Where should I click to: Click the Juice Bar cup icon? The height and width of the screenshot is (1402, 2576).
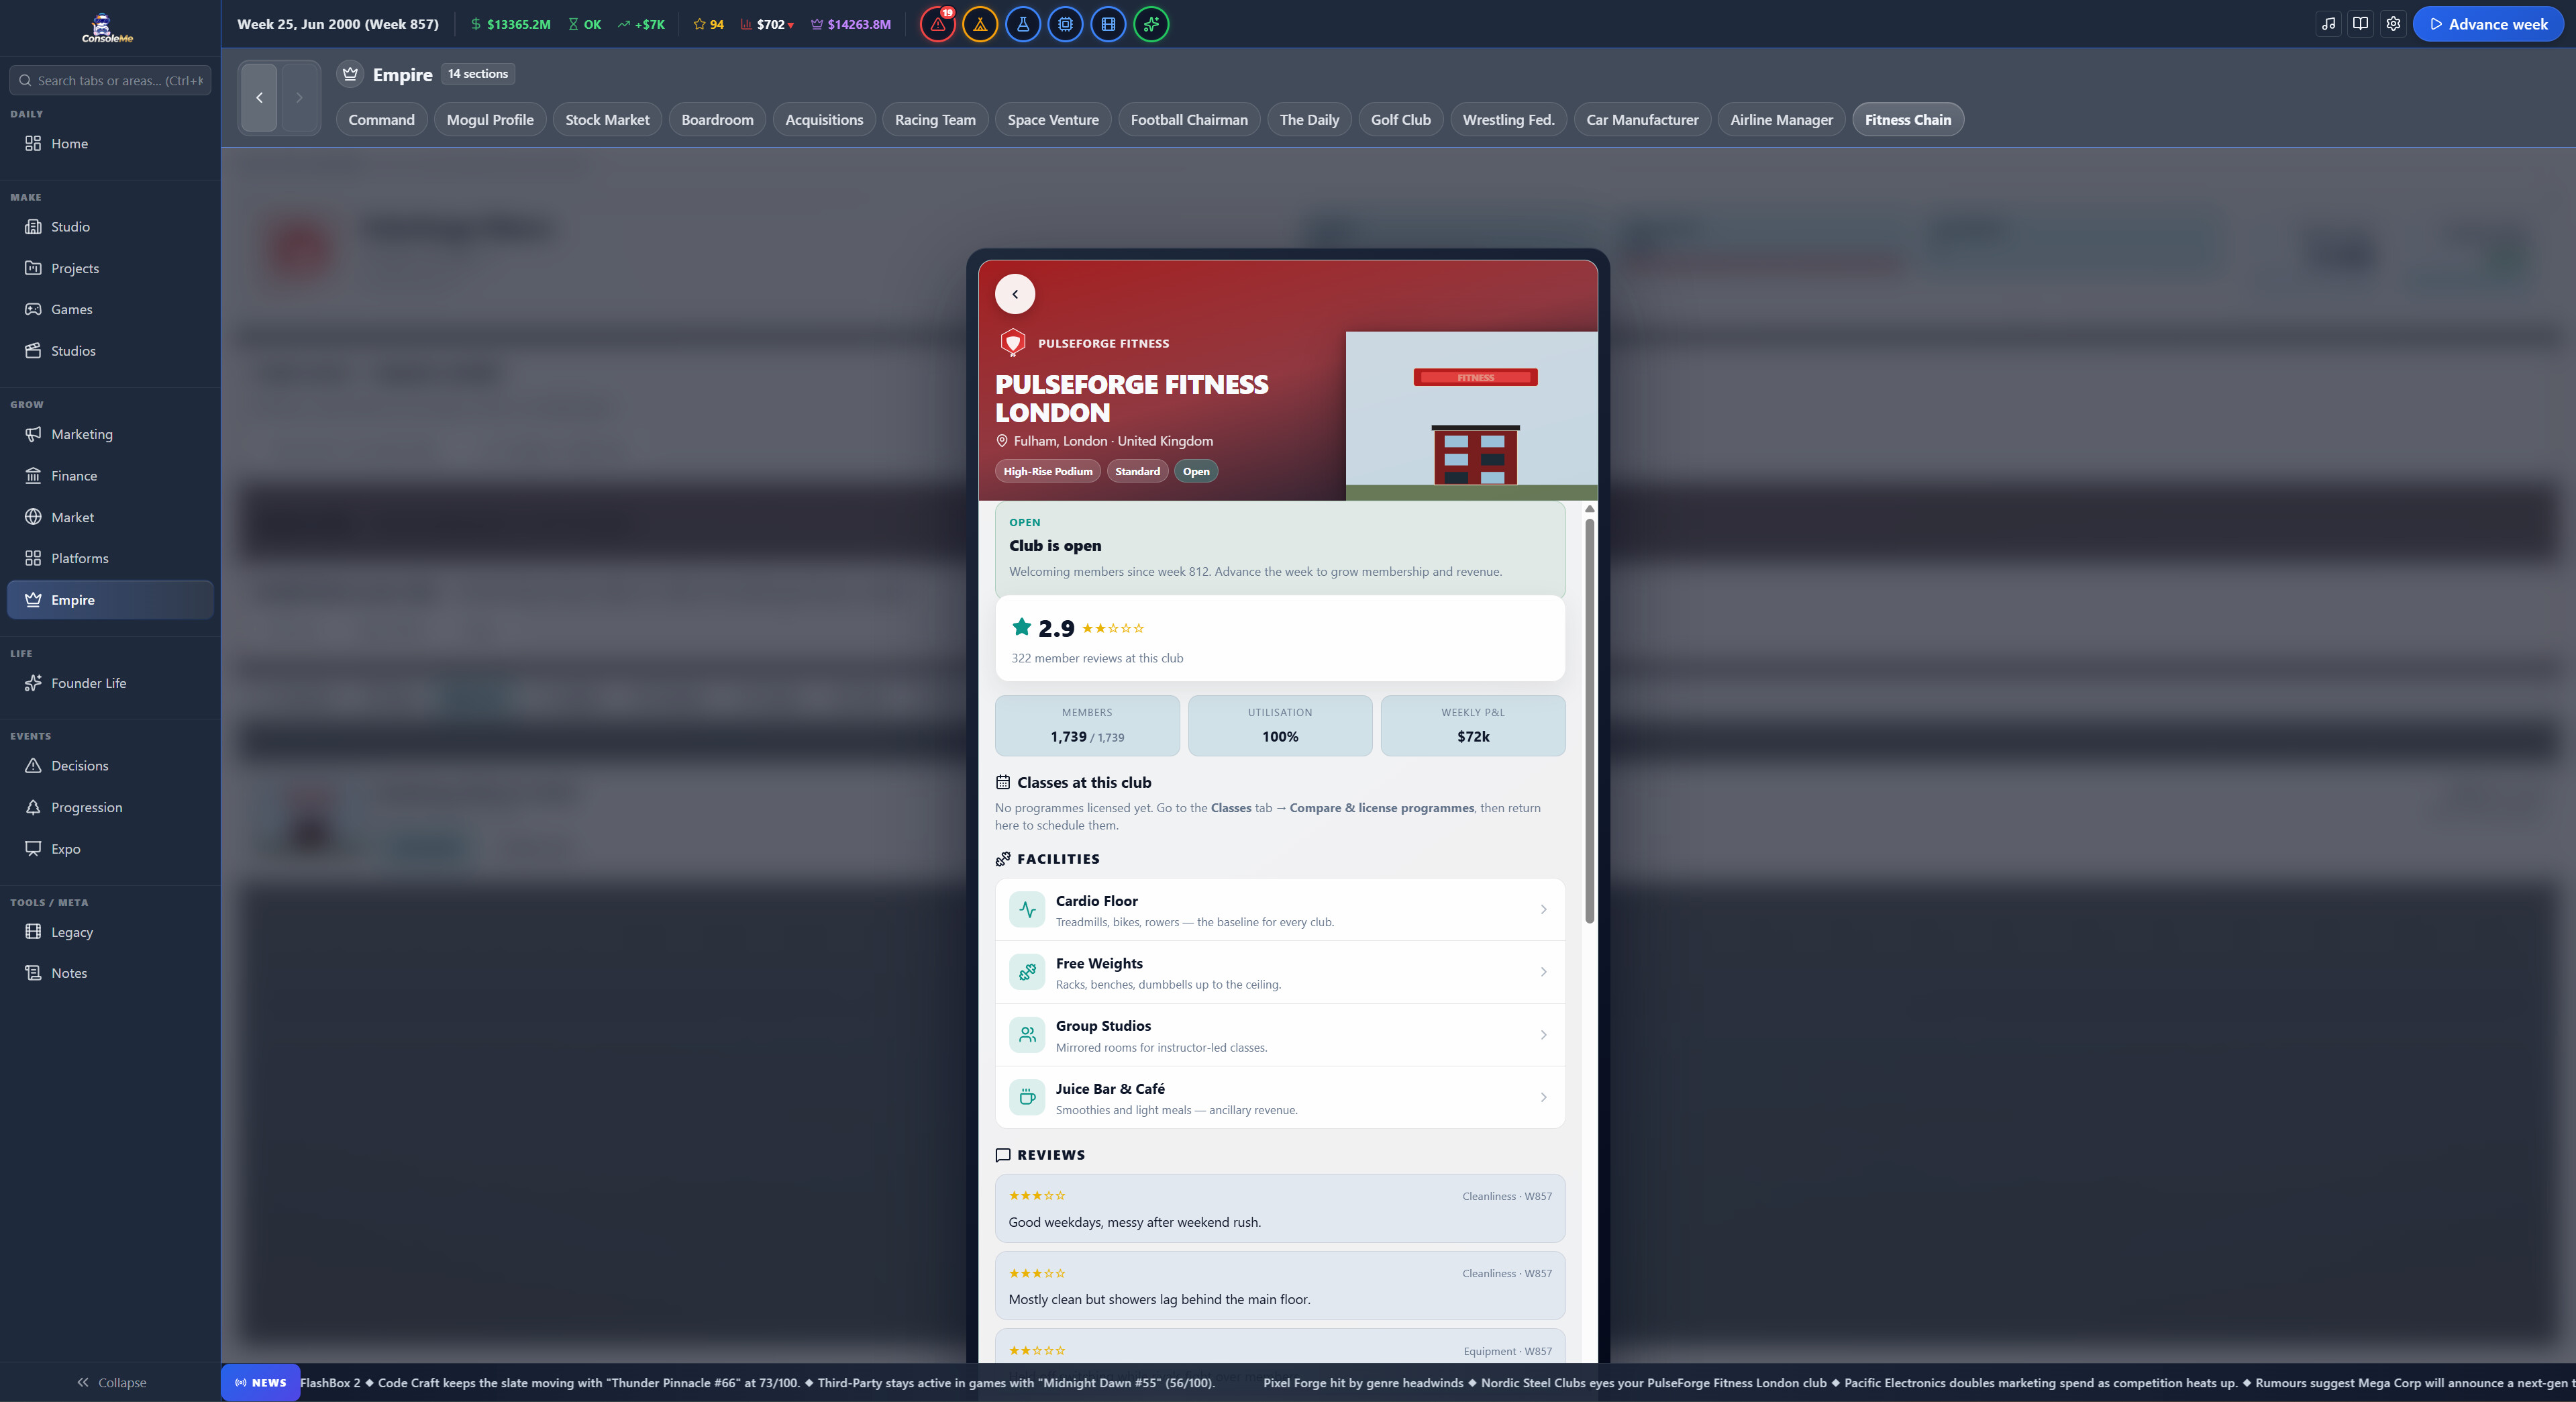click(1027, 1097)
